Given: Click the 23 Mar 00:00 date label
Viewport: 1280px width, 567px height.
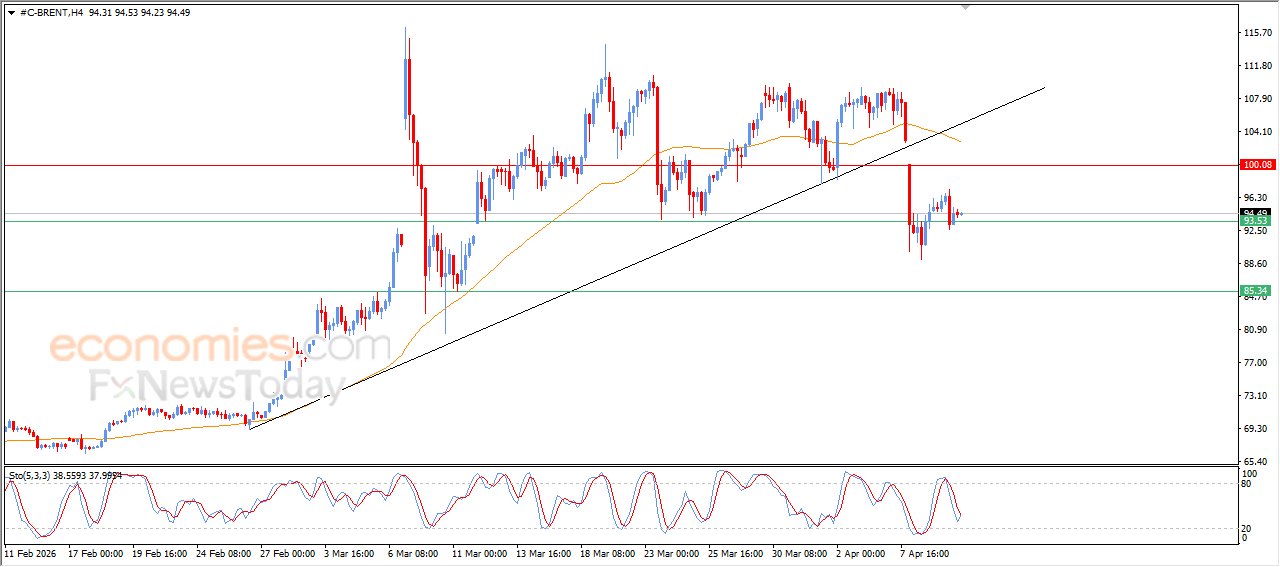Looking at the screenshot, I should click(x=674, y=552).
